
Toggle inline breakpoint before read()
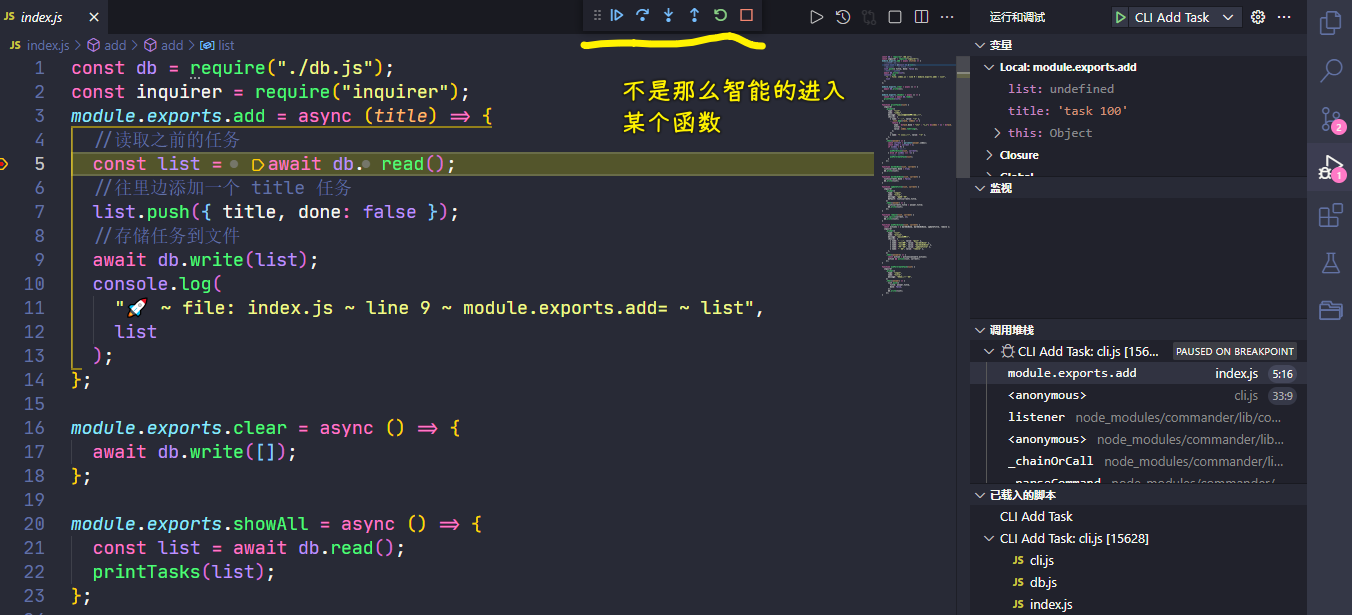(x=366, y=164)
